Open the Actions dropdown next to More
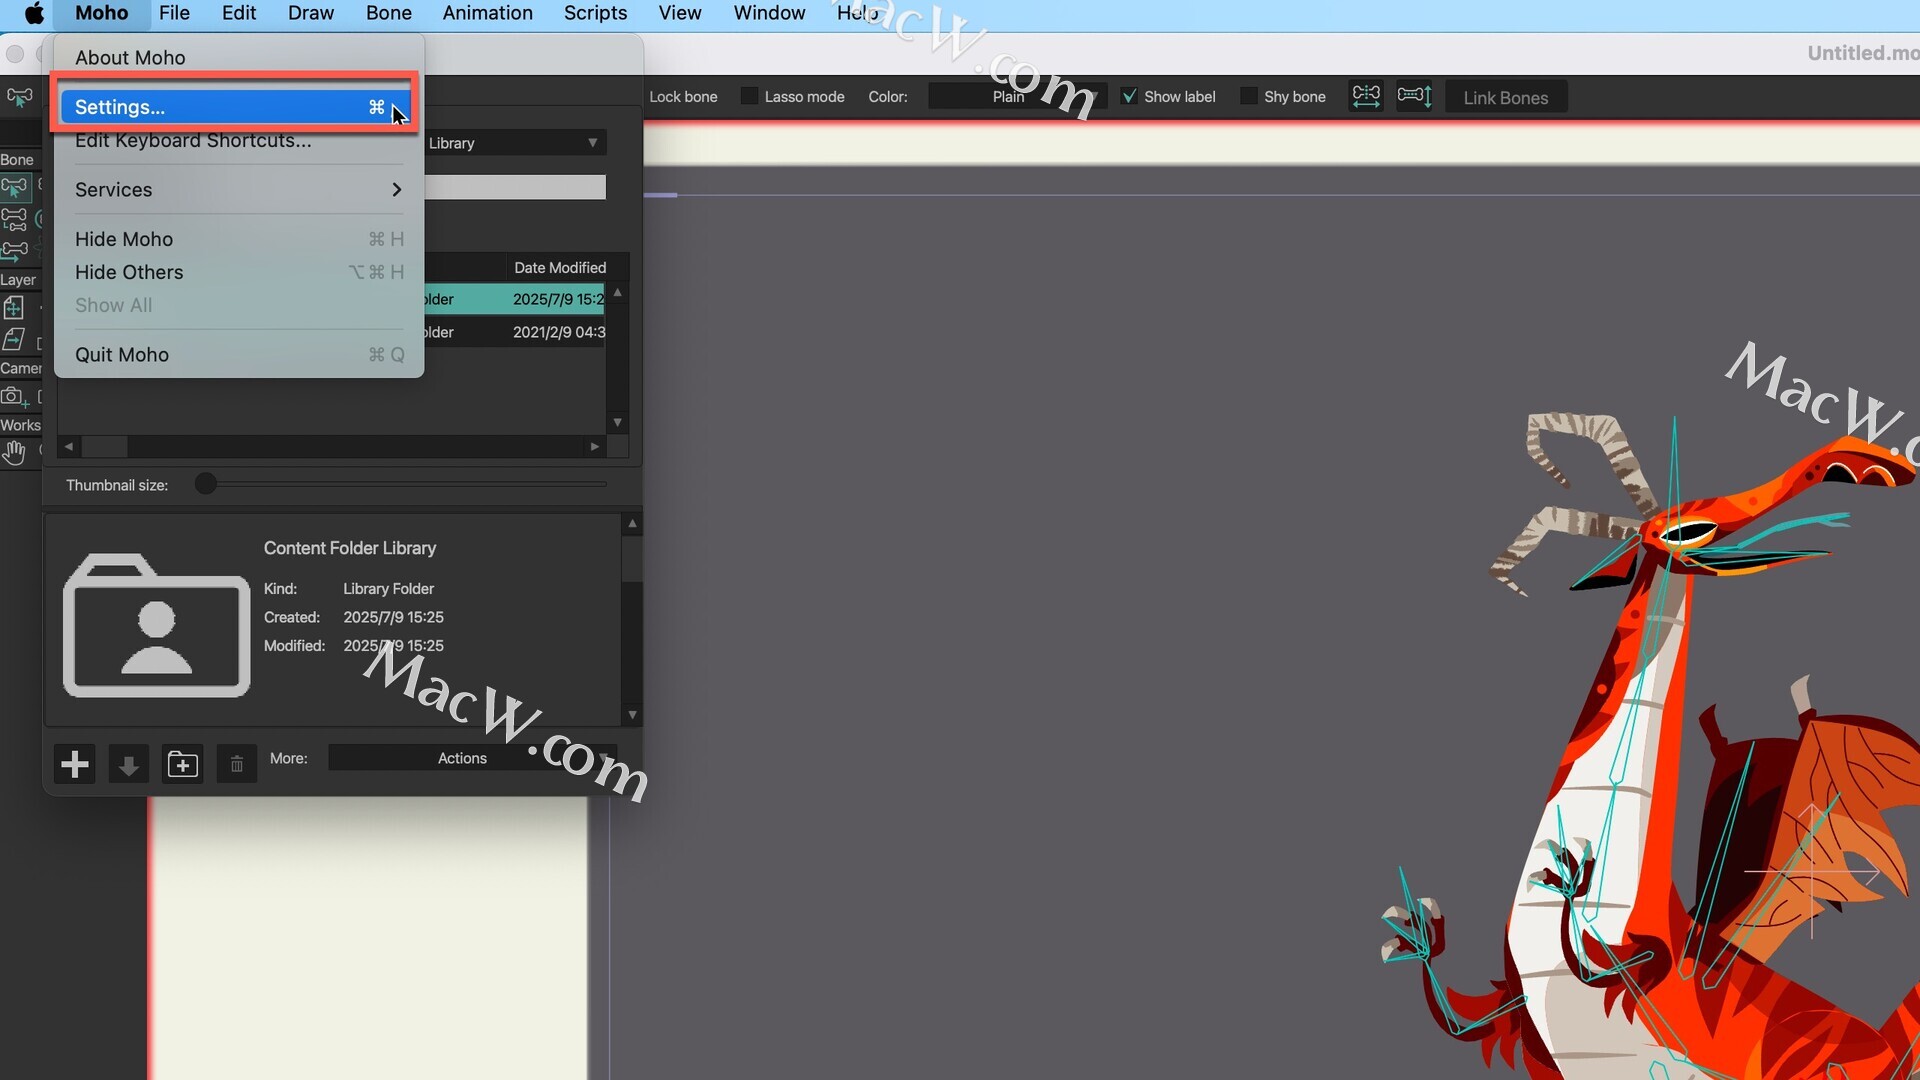 [x=472, y=758]
